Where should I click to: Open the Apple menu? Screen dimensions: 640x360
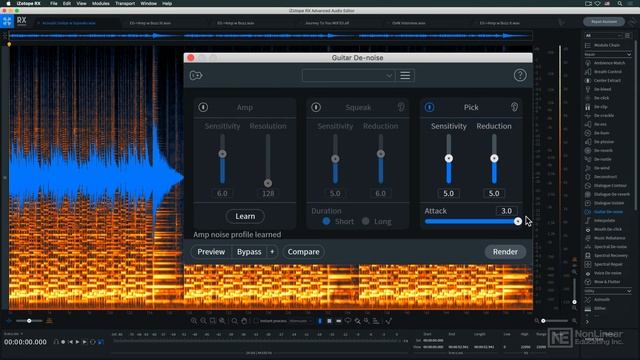(8, 3)
